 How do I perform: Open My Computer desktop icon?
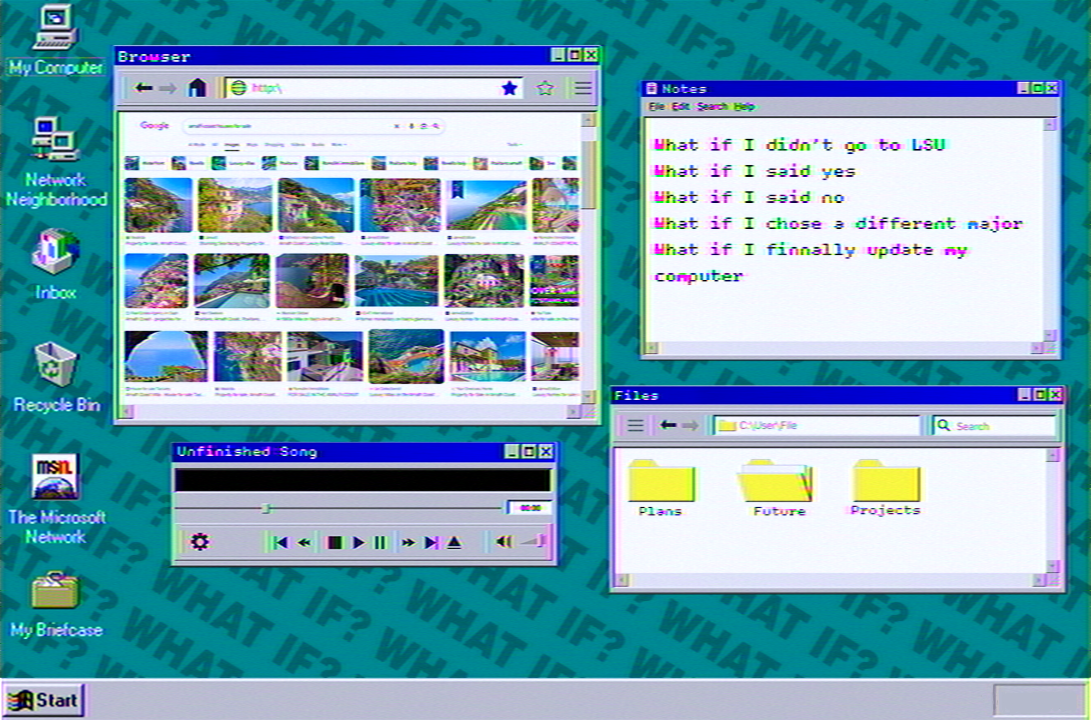click(55, 40)
